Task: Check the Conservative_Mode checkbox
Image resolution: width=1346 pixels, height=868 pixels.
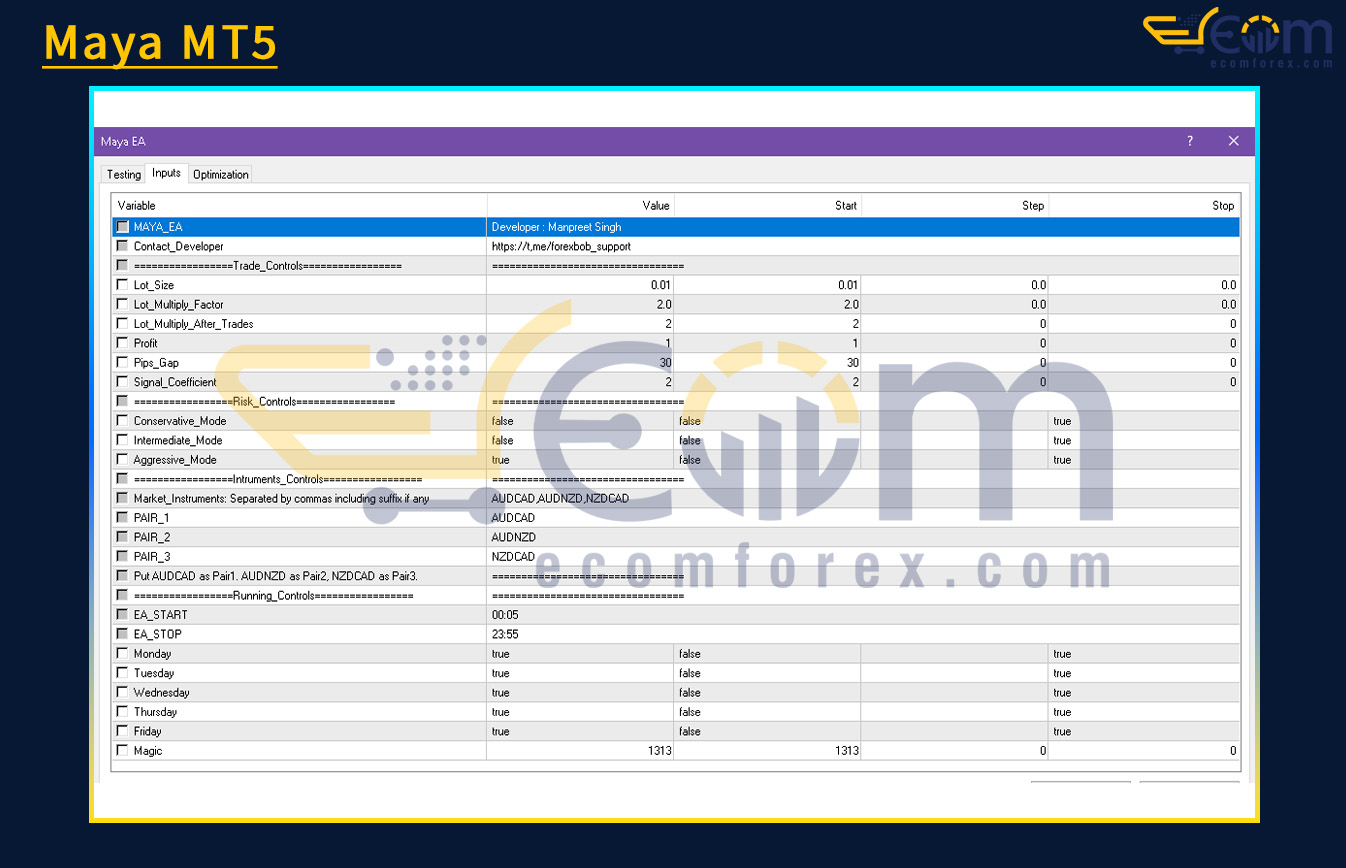Action: (x=122, y=421)
